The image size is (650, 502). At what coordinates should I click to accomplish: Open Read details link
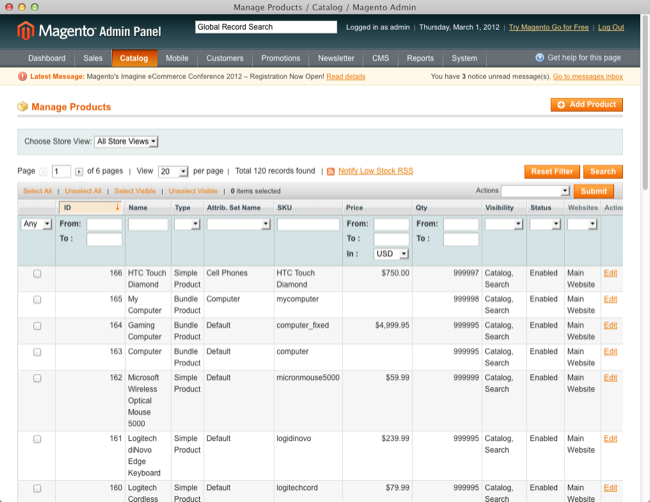pos(346,77)
